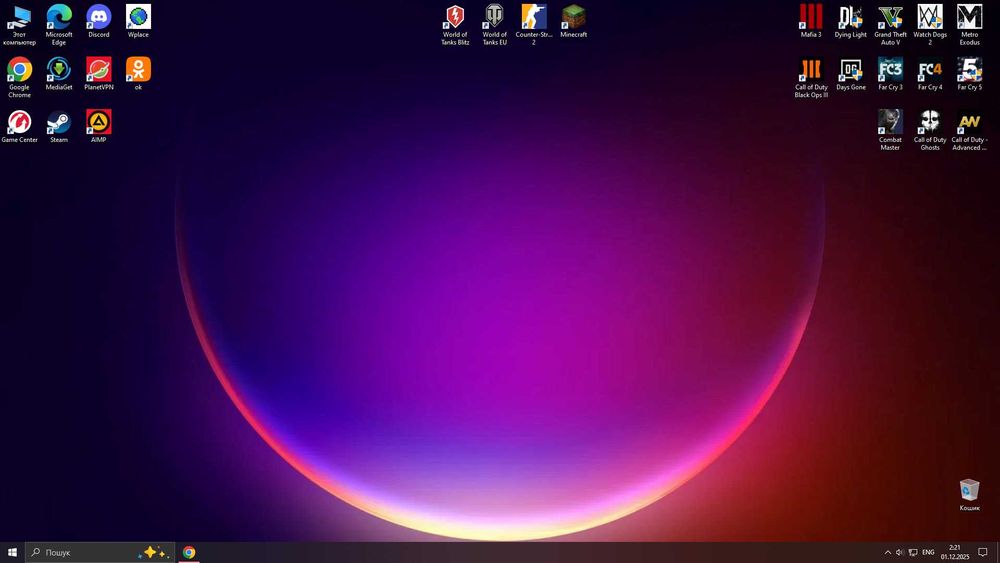Image resolution: width=1000 pixels, height=563 pixels.
Task: Select the Watch Dogs 2 shortcut
Action: click(x=929, y=25)
